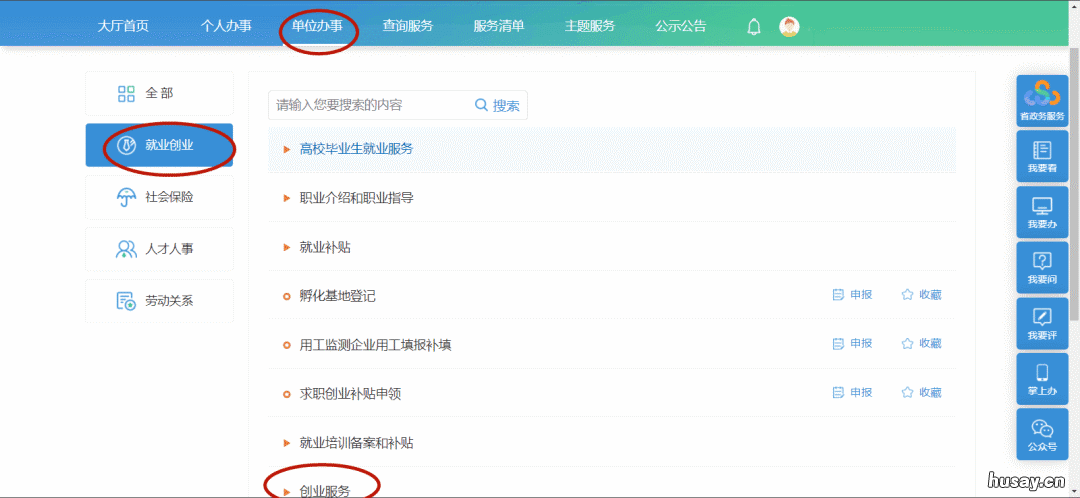Click 高校毕业生就业服务 row text
The width and height of the screenshot is (1080, 498).
tap(356, 149)
